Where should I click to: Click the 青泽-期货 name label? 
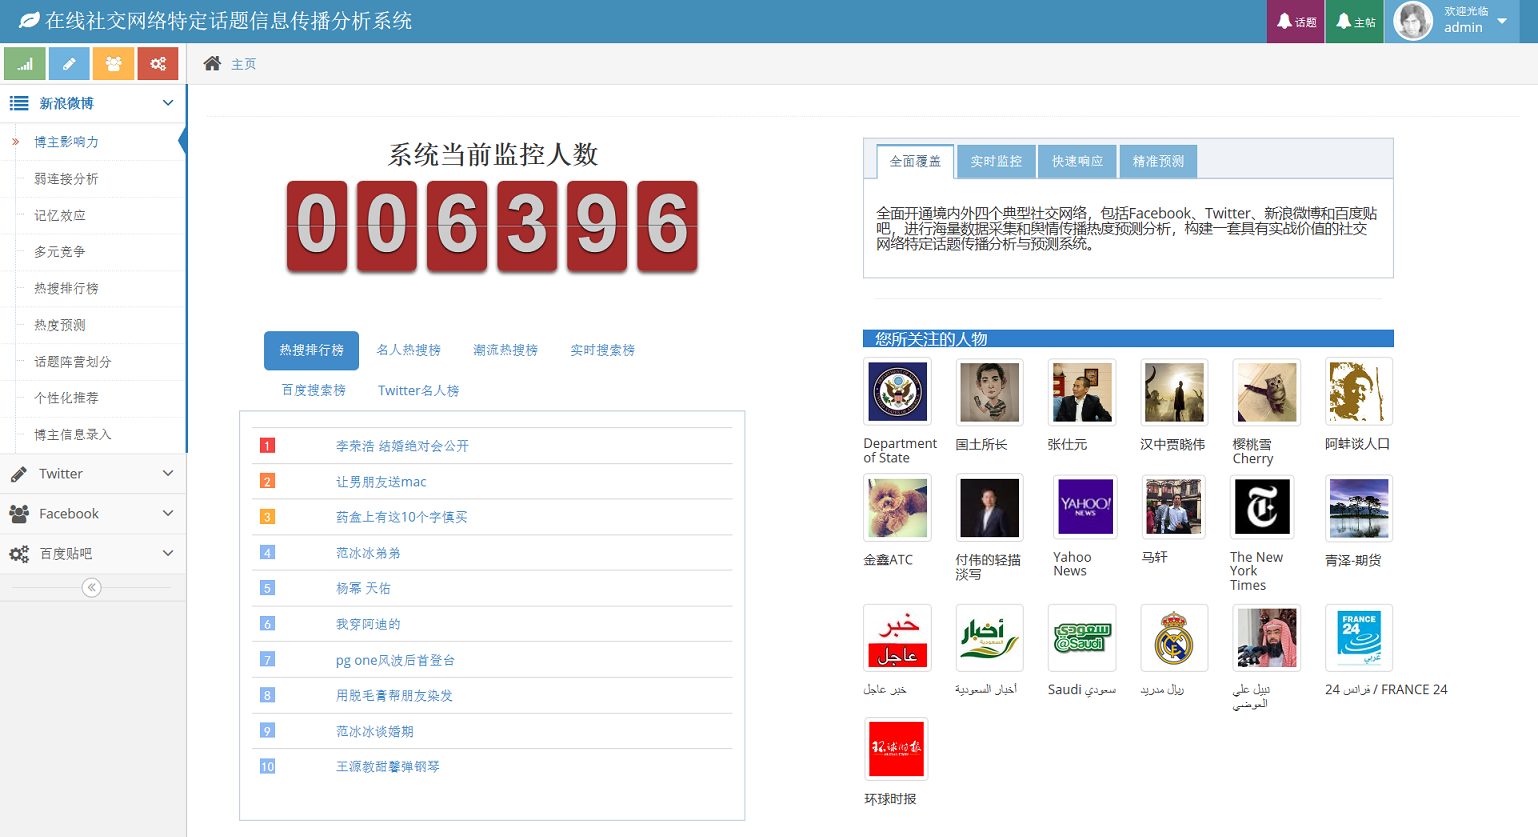click(x=1353, y=561)
